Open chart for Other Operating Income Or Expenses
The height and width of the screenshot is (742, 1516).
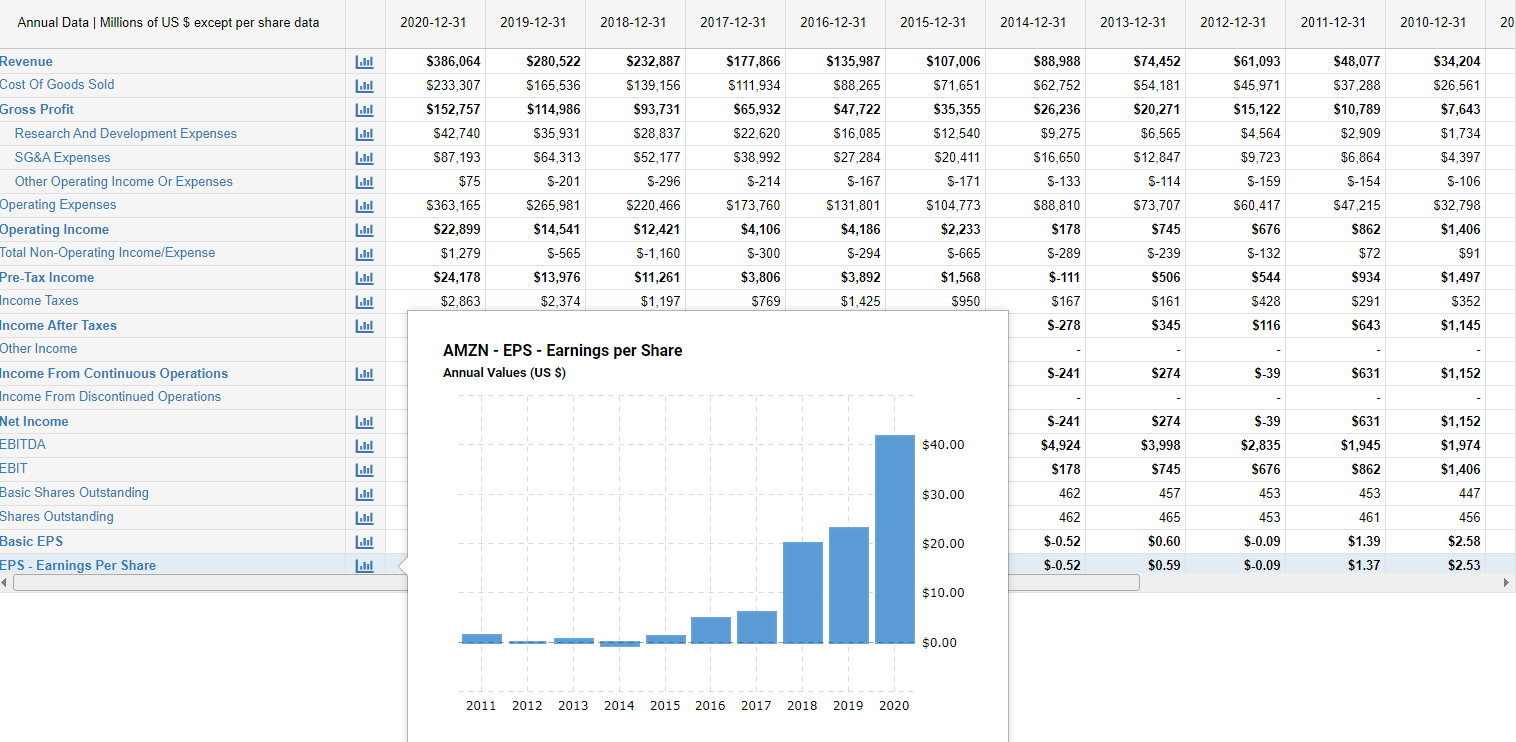(362, 181)
